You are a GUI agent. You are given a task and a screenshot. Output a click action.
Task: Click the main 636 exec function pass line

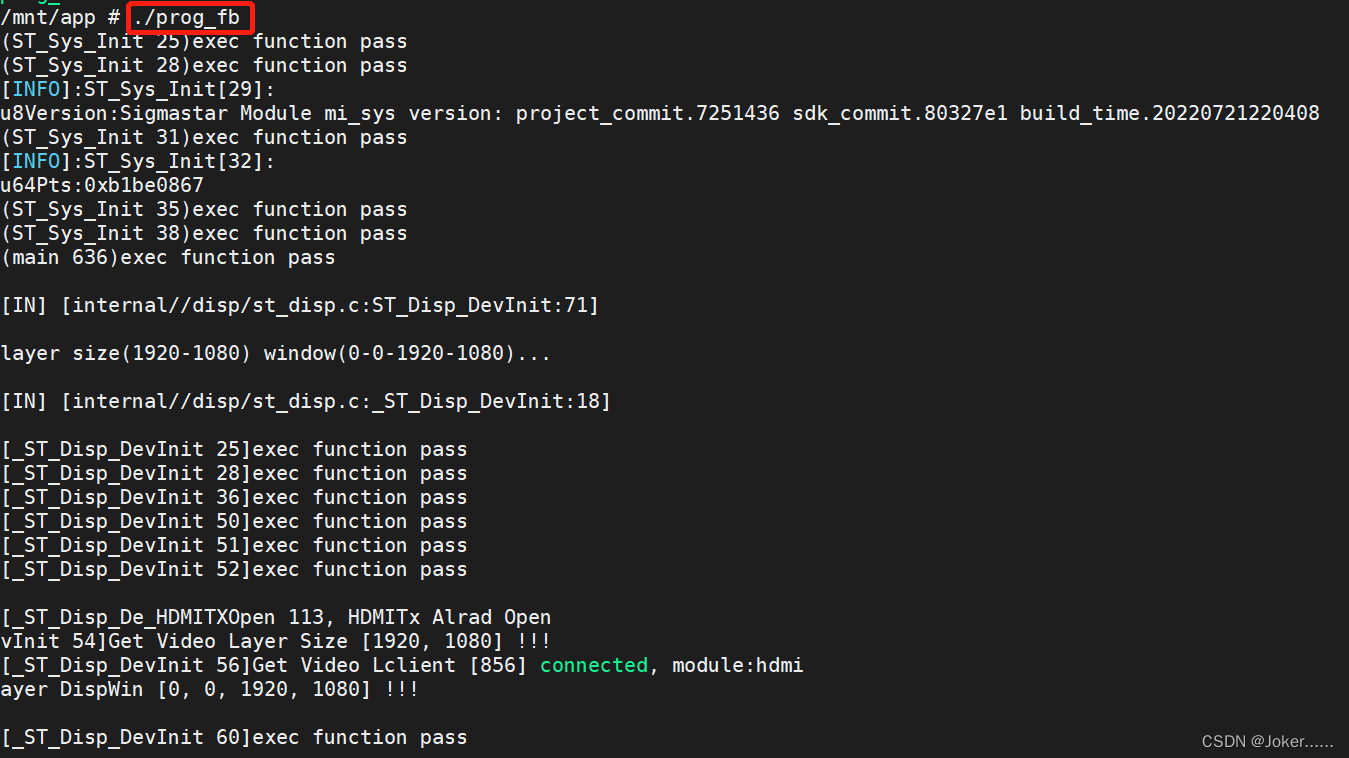[x=168, y=257]
